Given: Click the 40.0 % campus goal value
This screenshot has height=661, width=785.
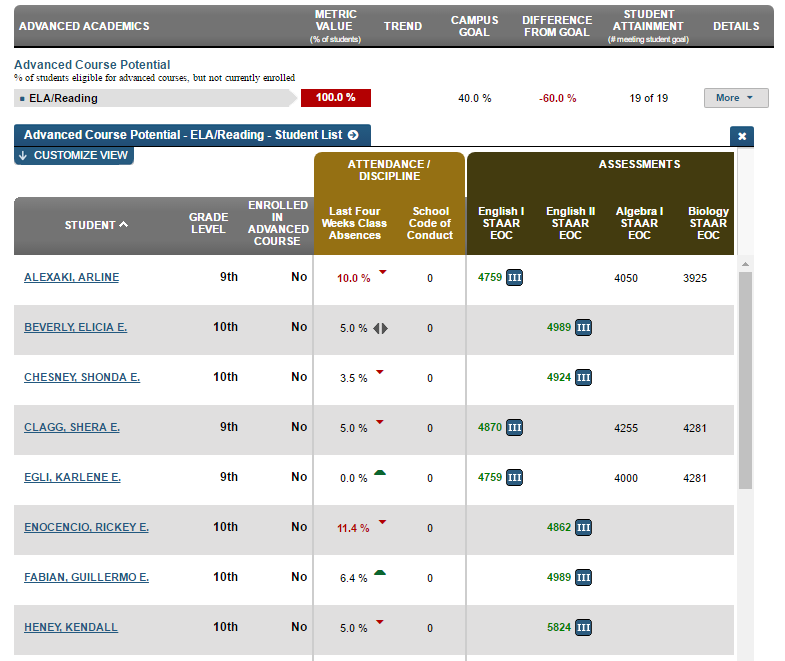Looking at the screenshot, I should [475, 99].
